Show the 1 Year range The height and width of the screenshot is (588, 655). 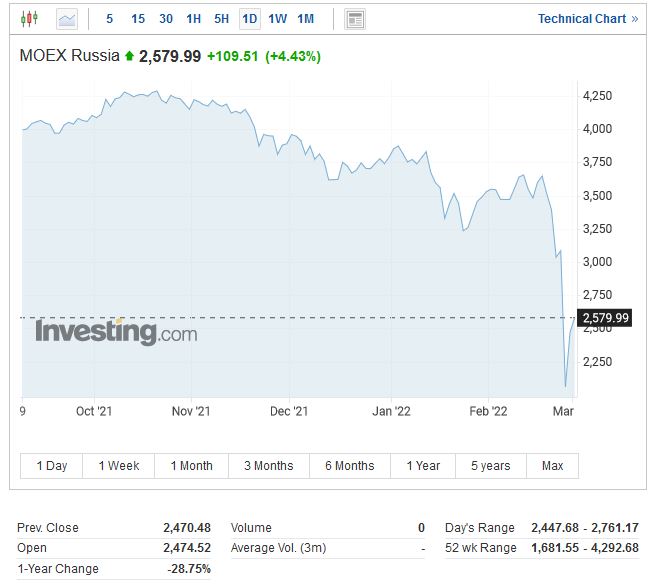(423, 466)
